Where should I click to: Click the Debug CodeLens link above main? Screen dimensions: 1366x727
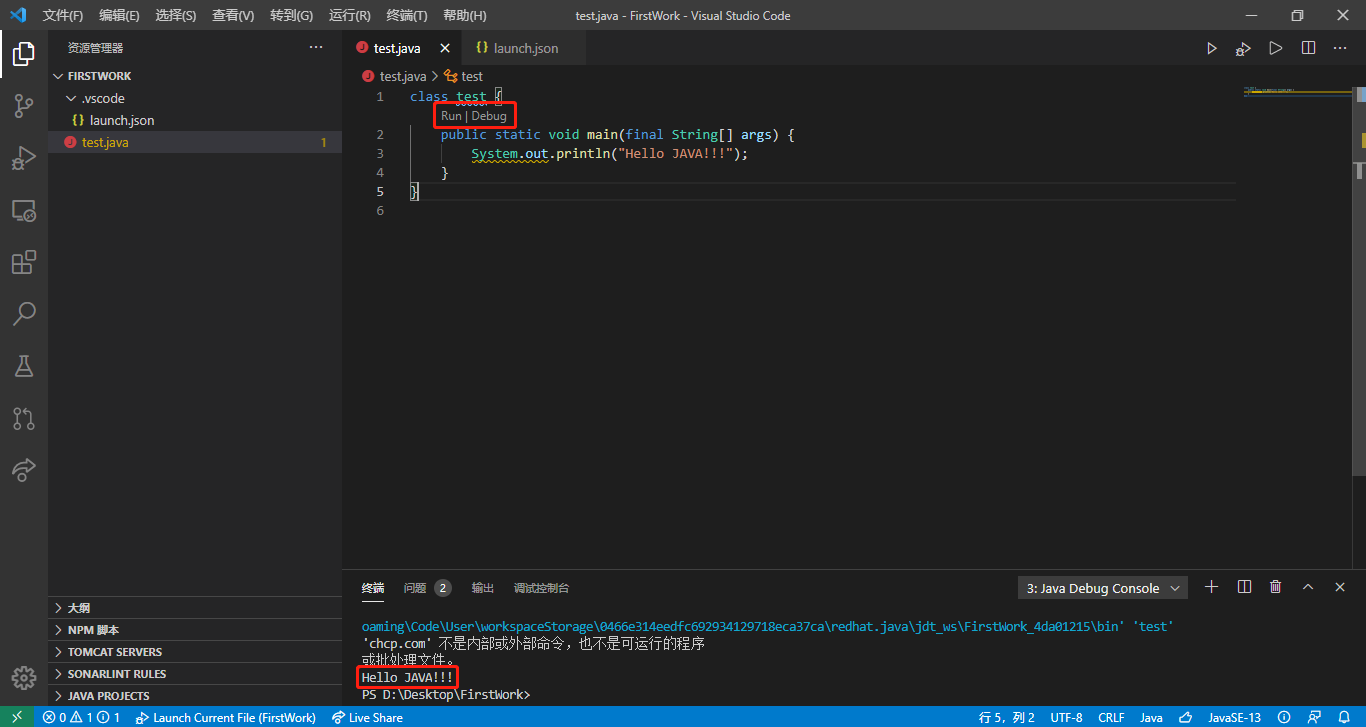(489, 116)
